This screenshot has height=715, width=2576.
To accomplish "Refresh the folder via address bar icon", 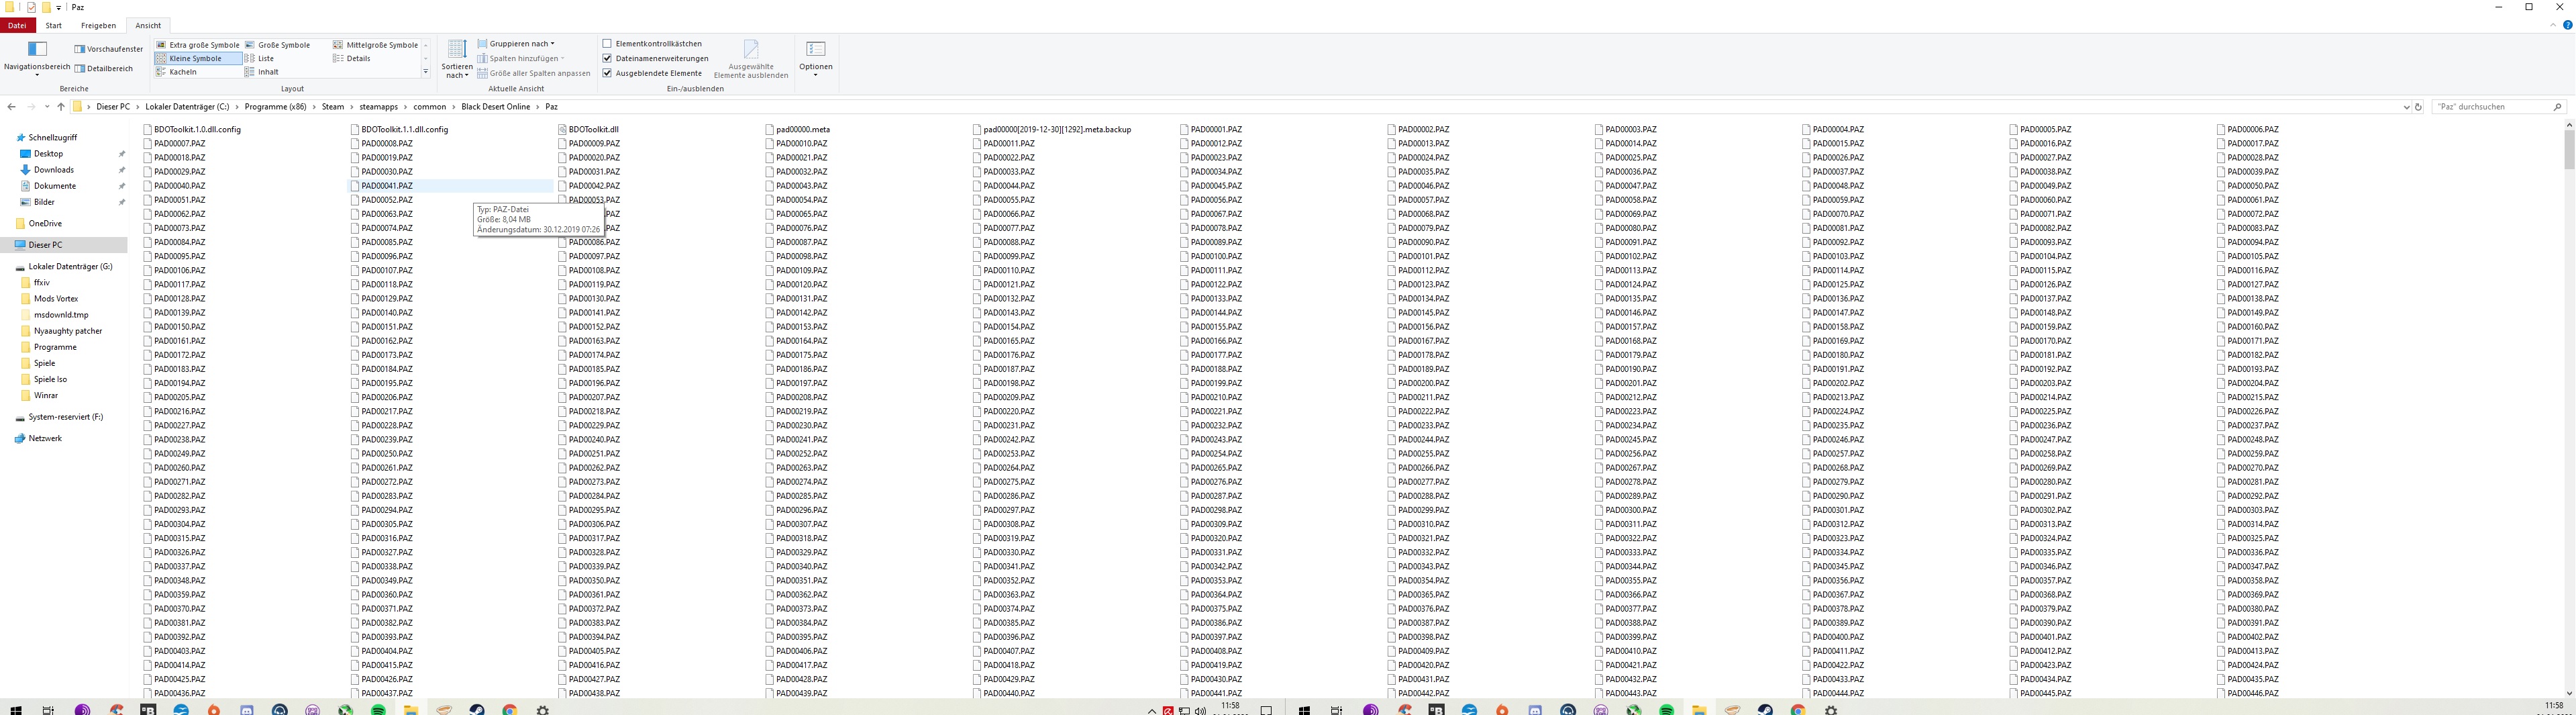I will pos(2418,107).
